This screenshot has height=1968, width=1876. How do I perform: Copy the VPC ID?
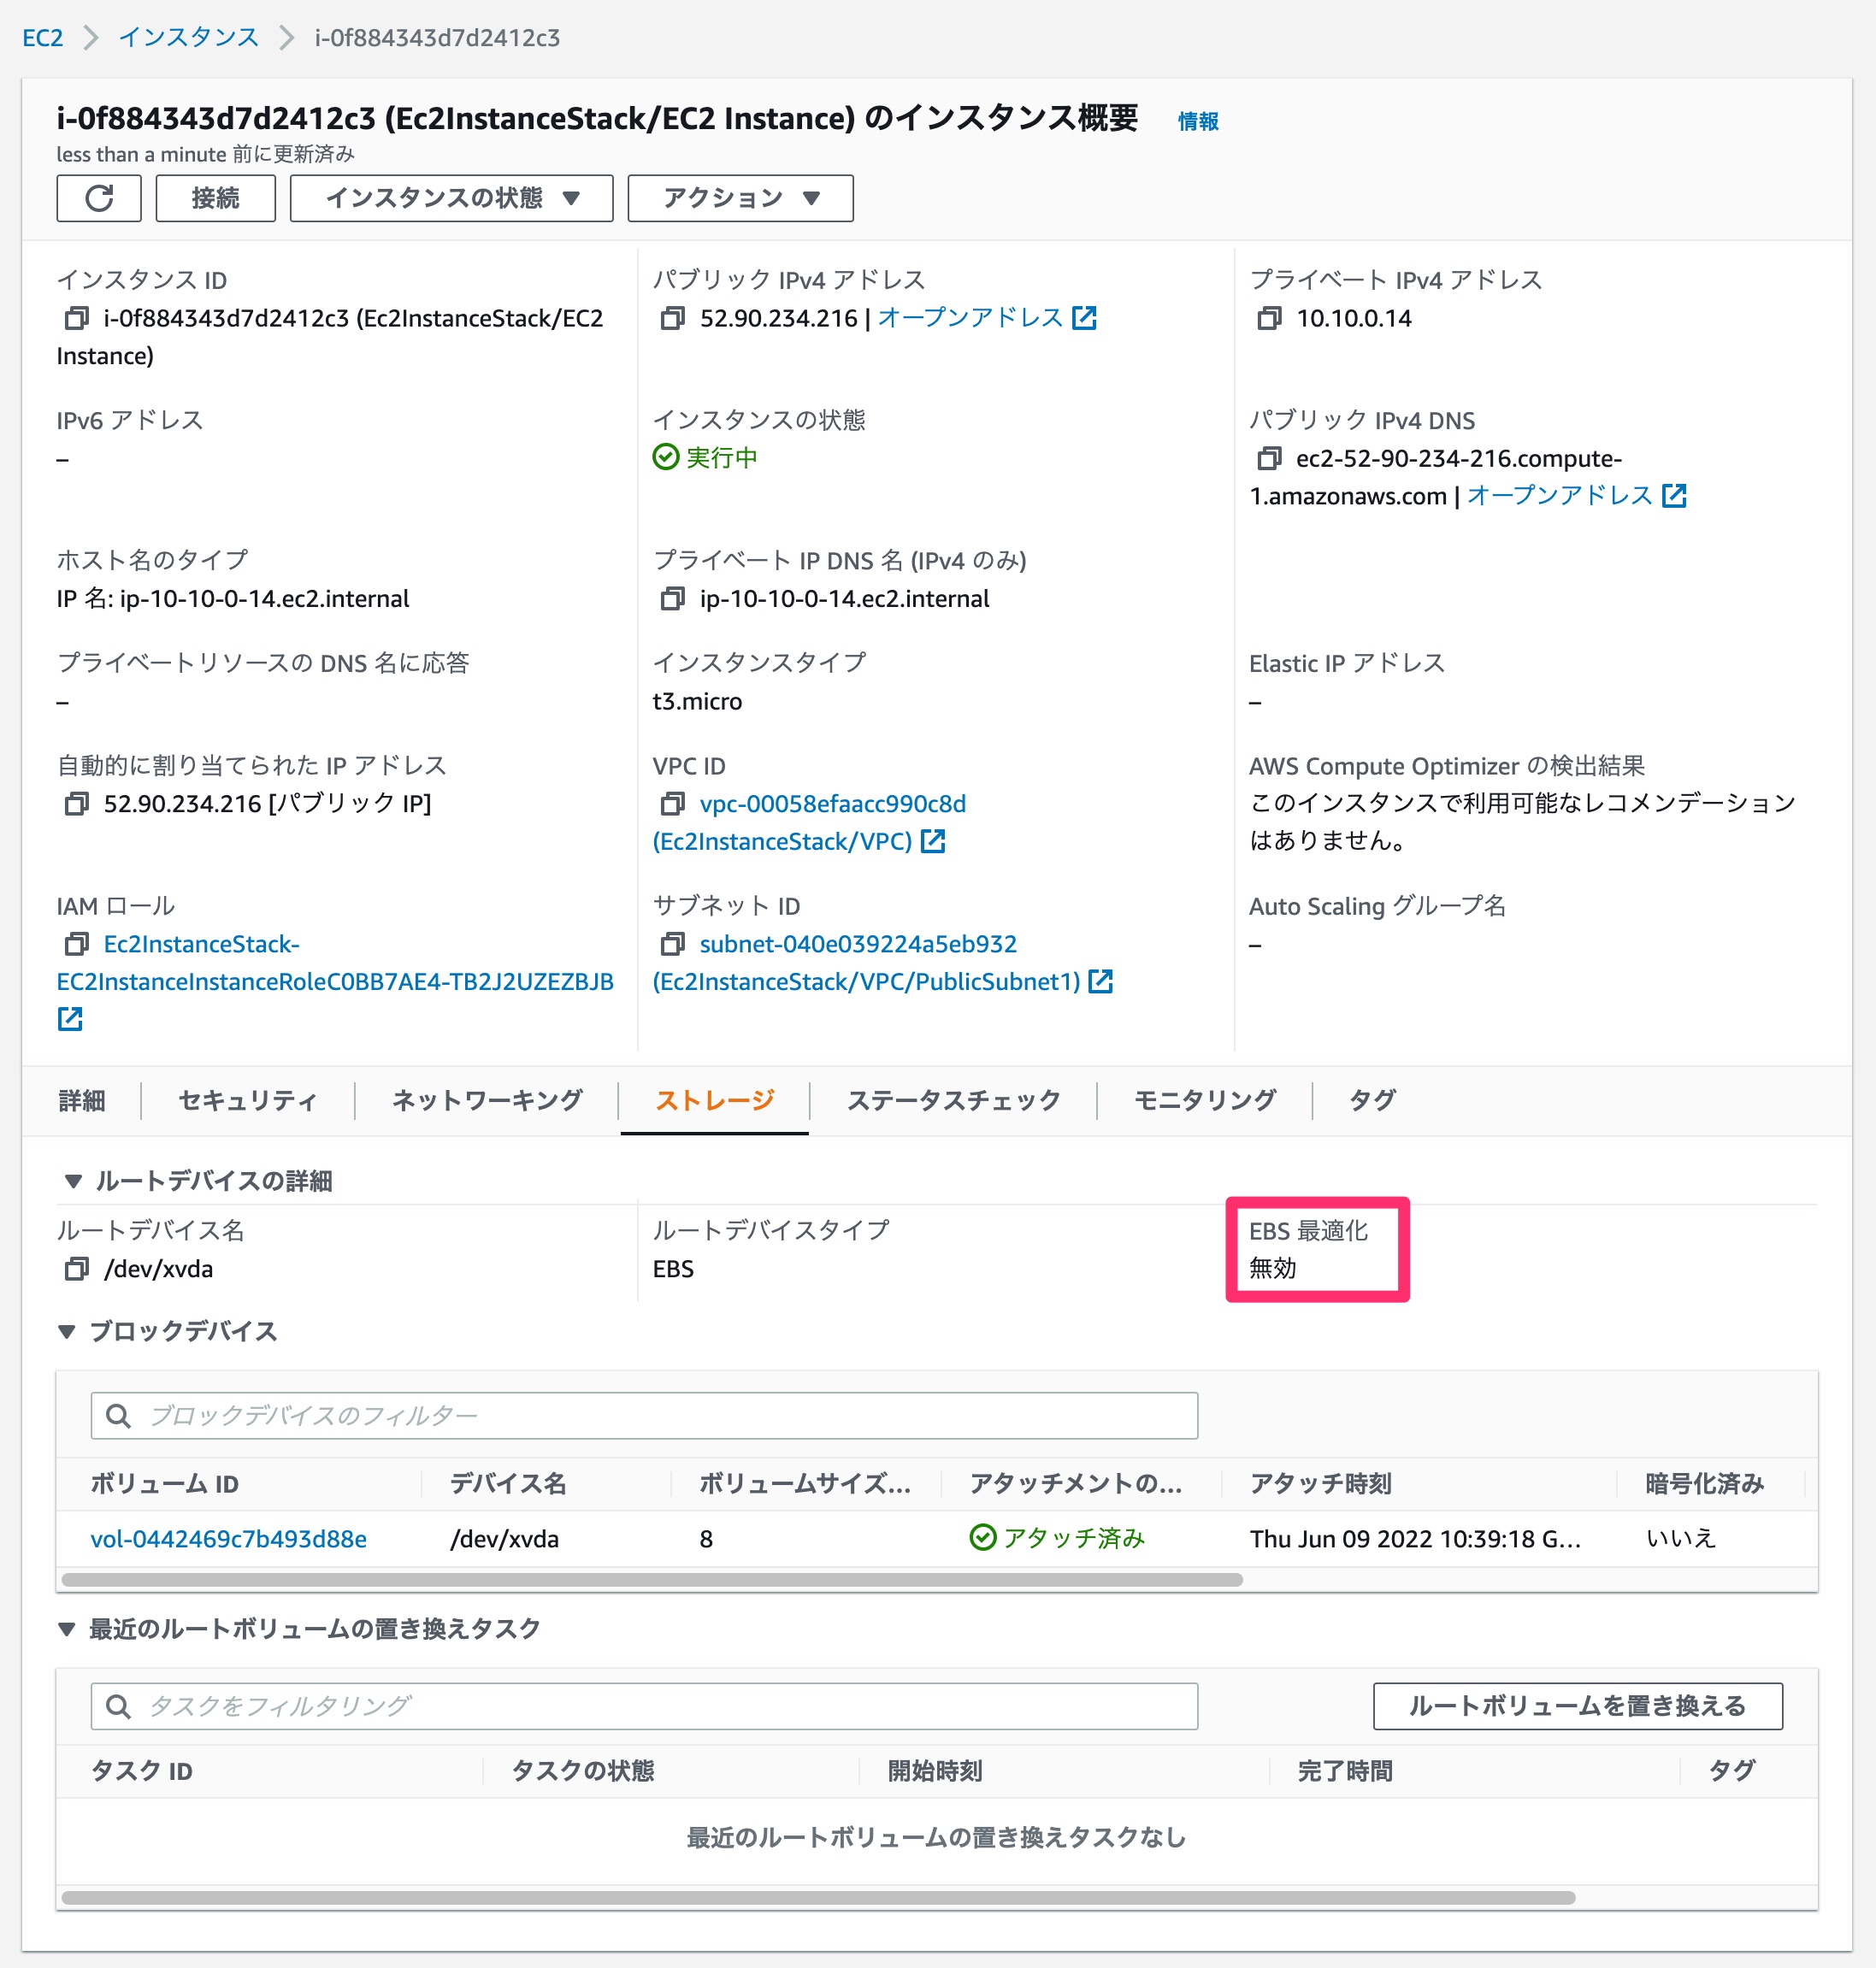[x=672, y=803]
